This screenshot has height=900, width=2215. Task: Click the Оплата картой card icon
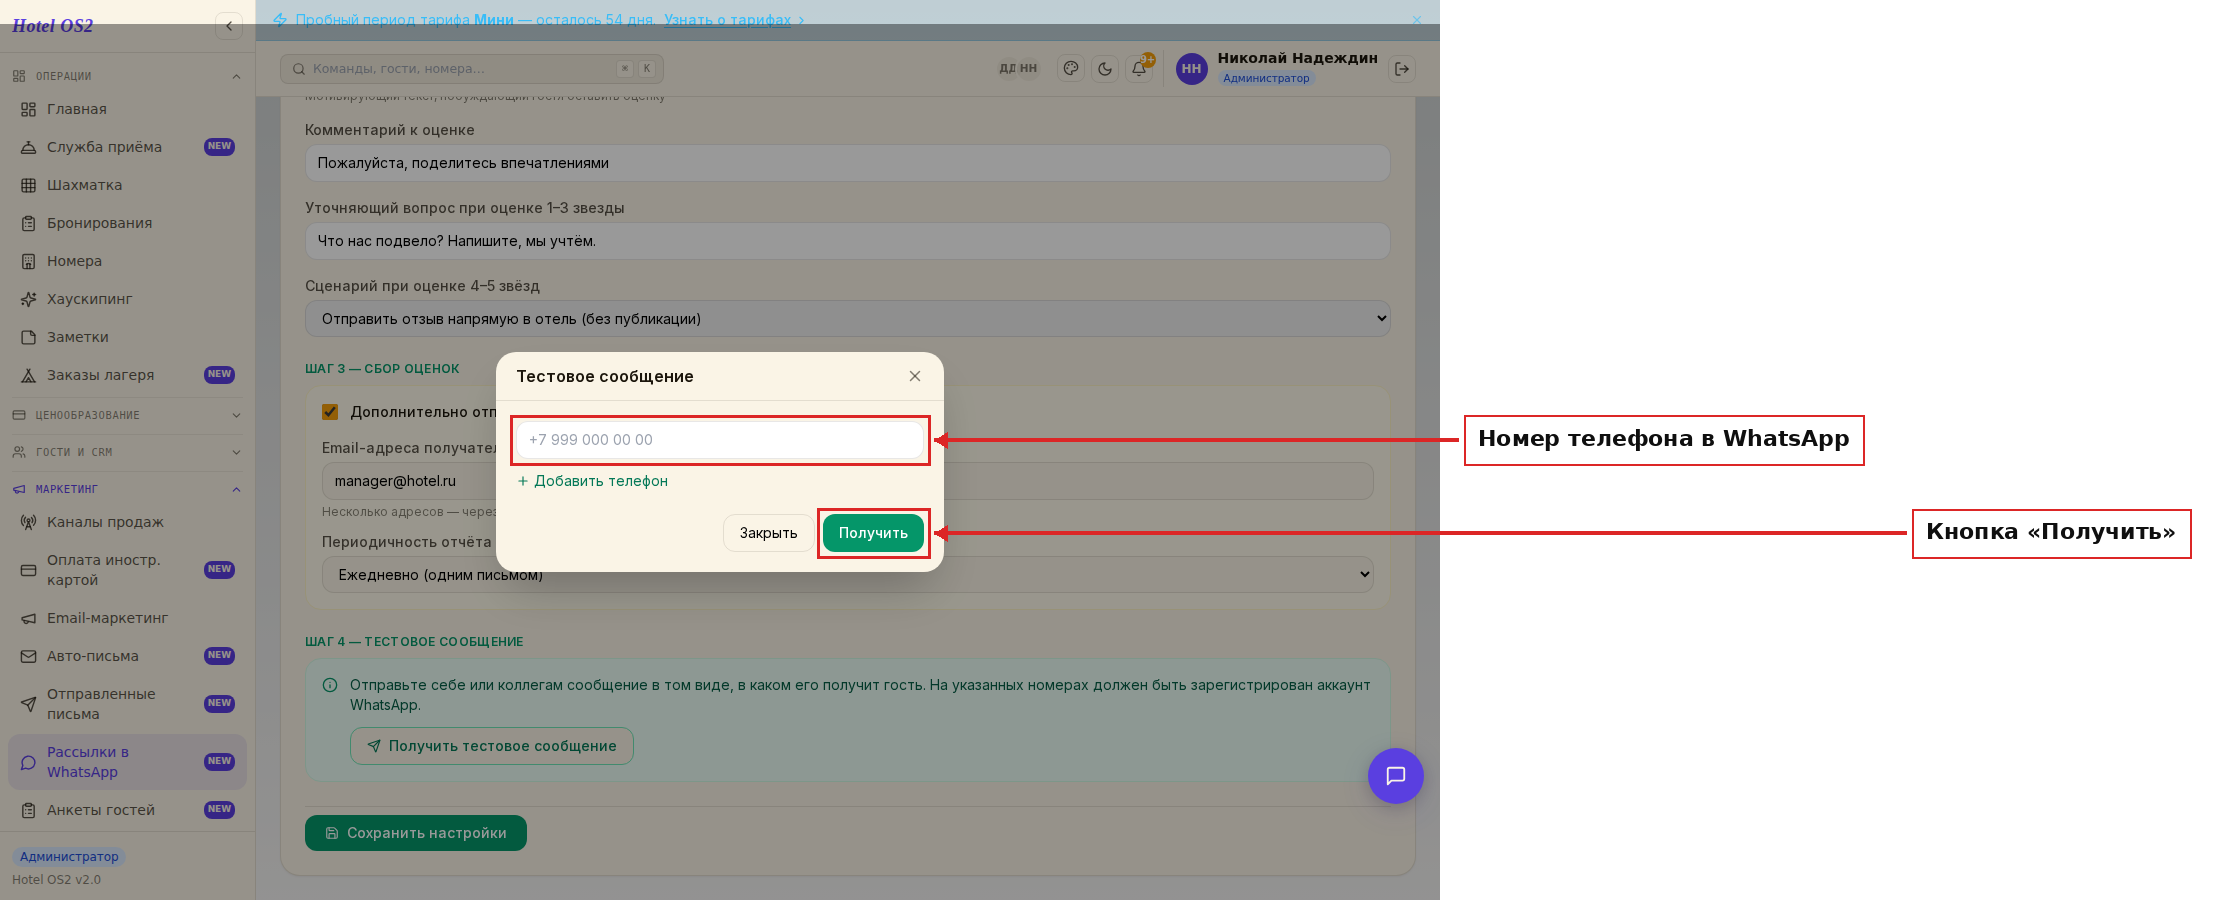[28, 570]
